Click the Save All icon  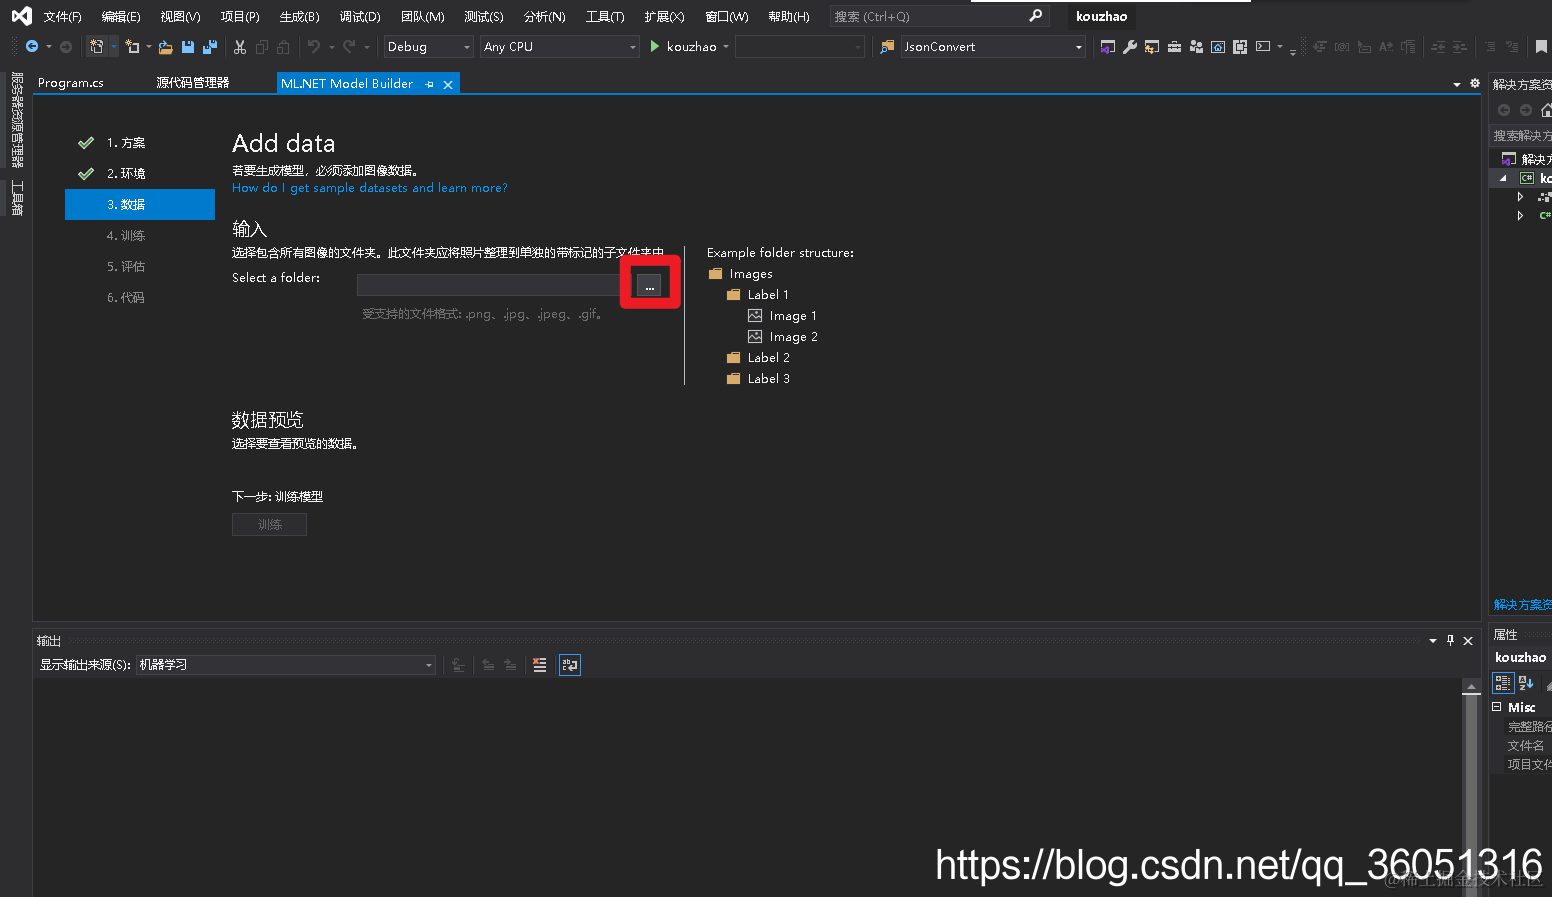(210, 46)
